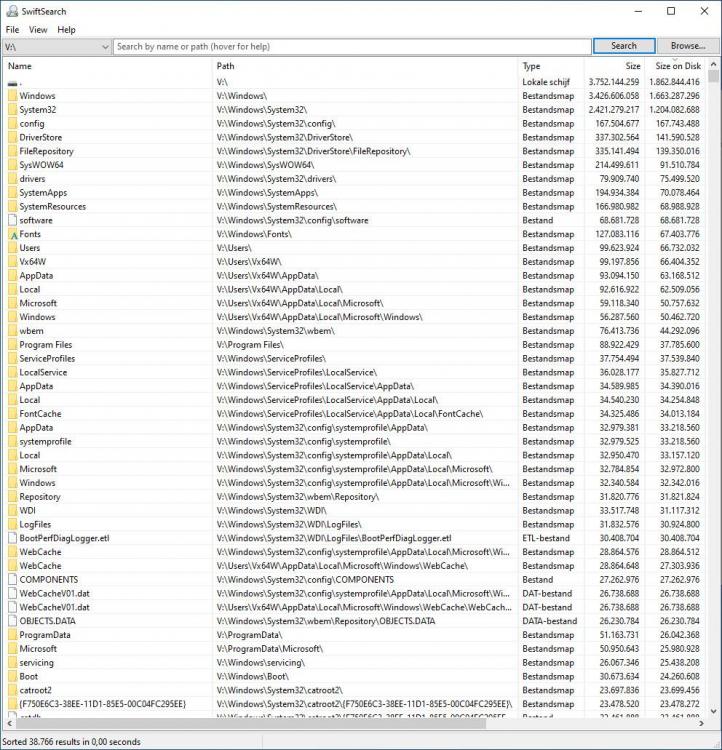The width and height of the screenshot is (722, 750).
Task: Sort results by Name column header
Action: [x=100, y=66]
